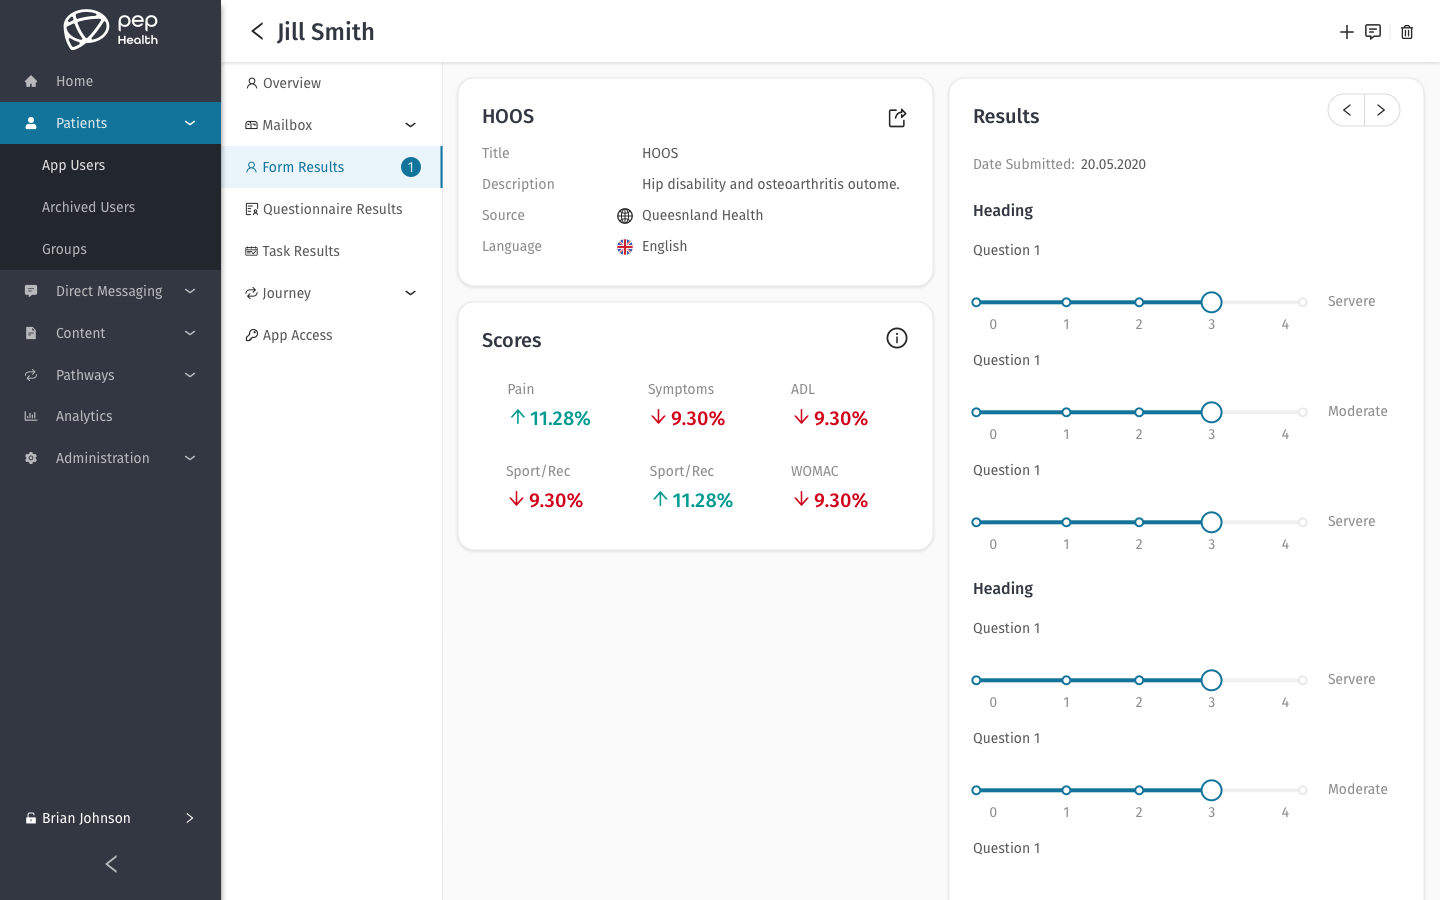Click slider handle of first Moderate question
Image resolution: width=1440 pixels, height=900 pixels.
point(1211,412)
